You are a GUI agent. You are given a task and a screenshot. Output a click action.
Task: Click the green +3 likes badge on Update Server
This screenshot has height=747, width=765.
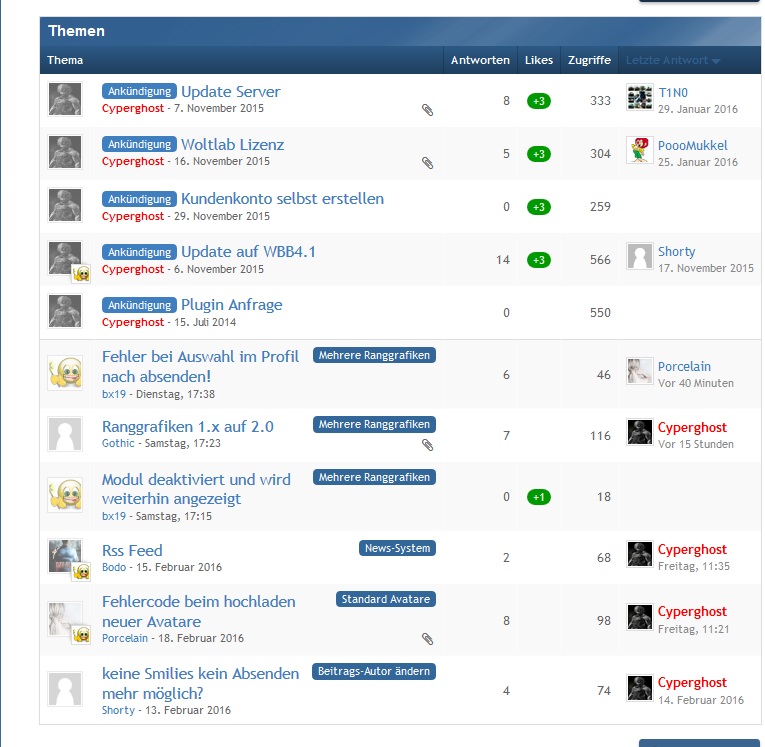pos(538,101)
